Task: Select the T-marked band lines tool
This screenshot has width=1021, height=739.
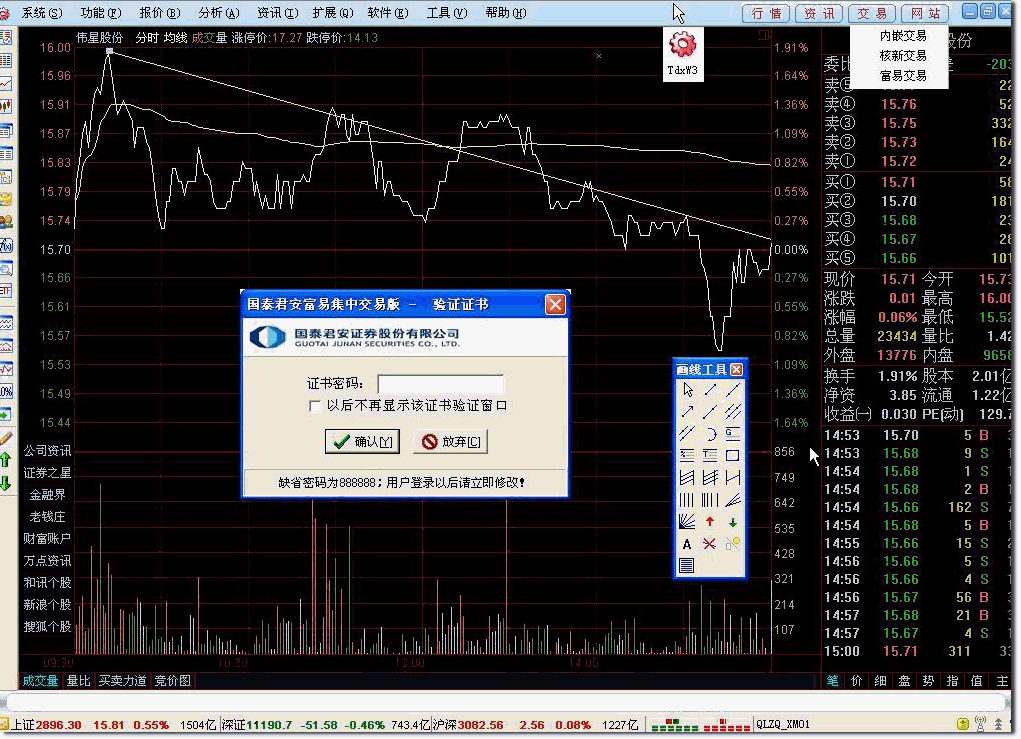Action: (710, 455)
